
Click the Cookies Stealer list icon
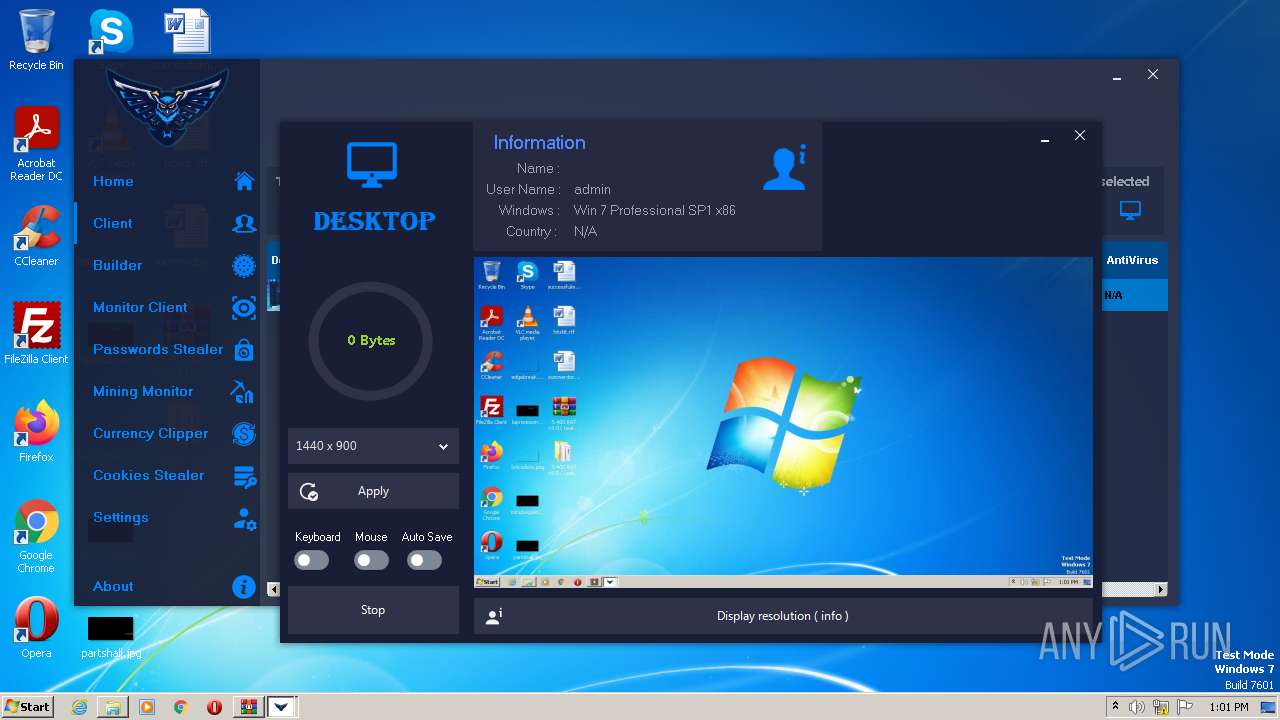coord(244,477)
